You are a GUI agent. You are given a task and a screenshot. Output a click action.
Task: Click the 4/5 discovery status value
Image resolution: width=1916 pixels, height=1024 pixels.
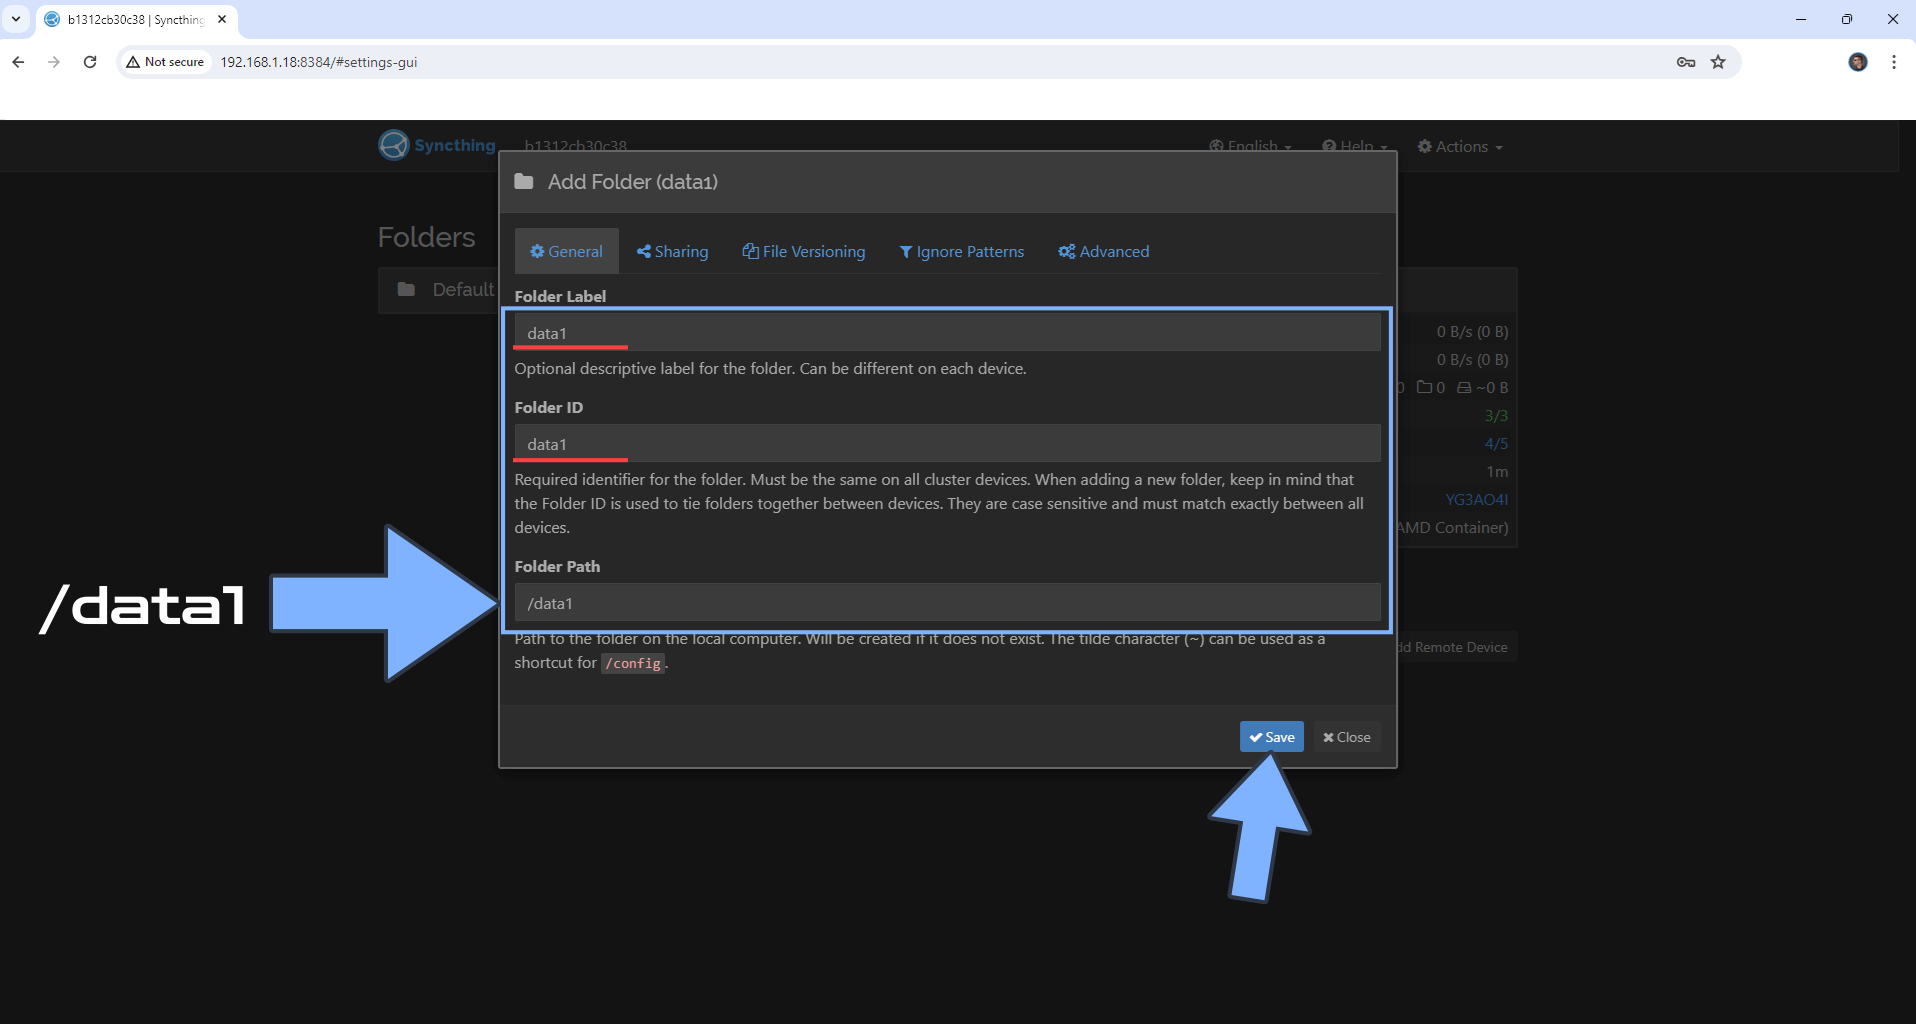[x=1496, y=443]
